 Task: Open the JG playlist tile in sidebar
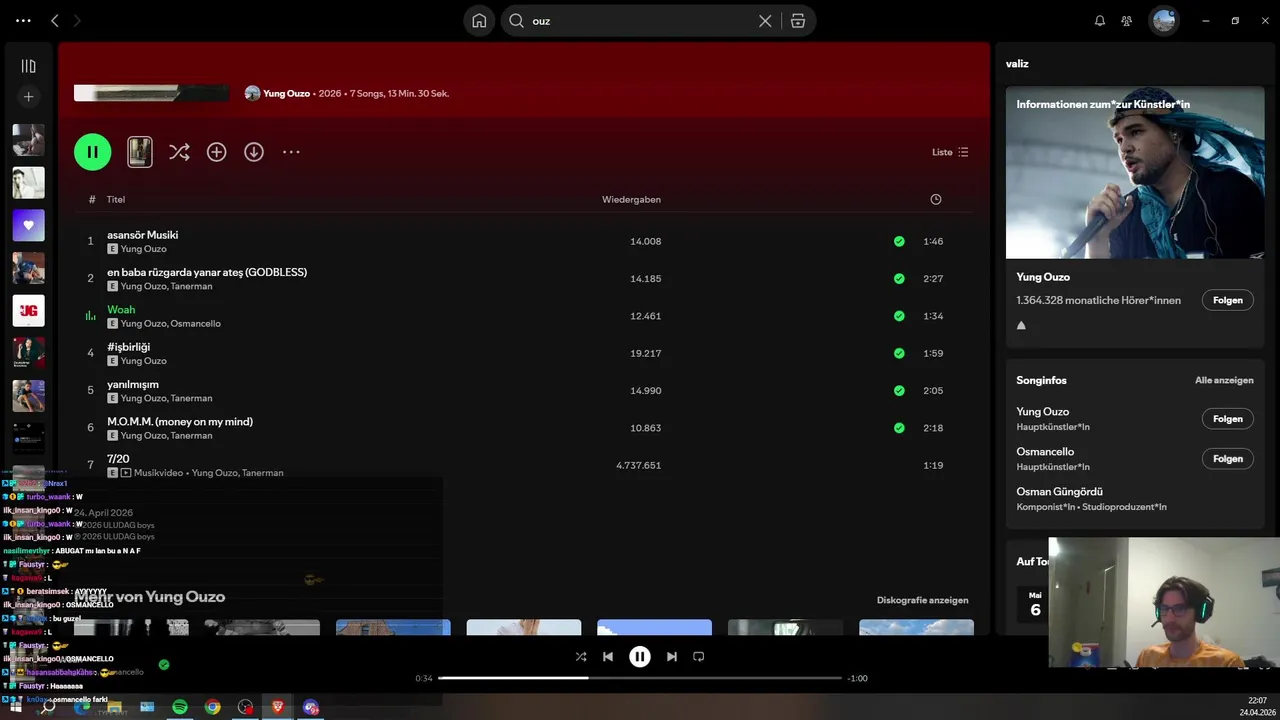pos(28,310)
